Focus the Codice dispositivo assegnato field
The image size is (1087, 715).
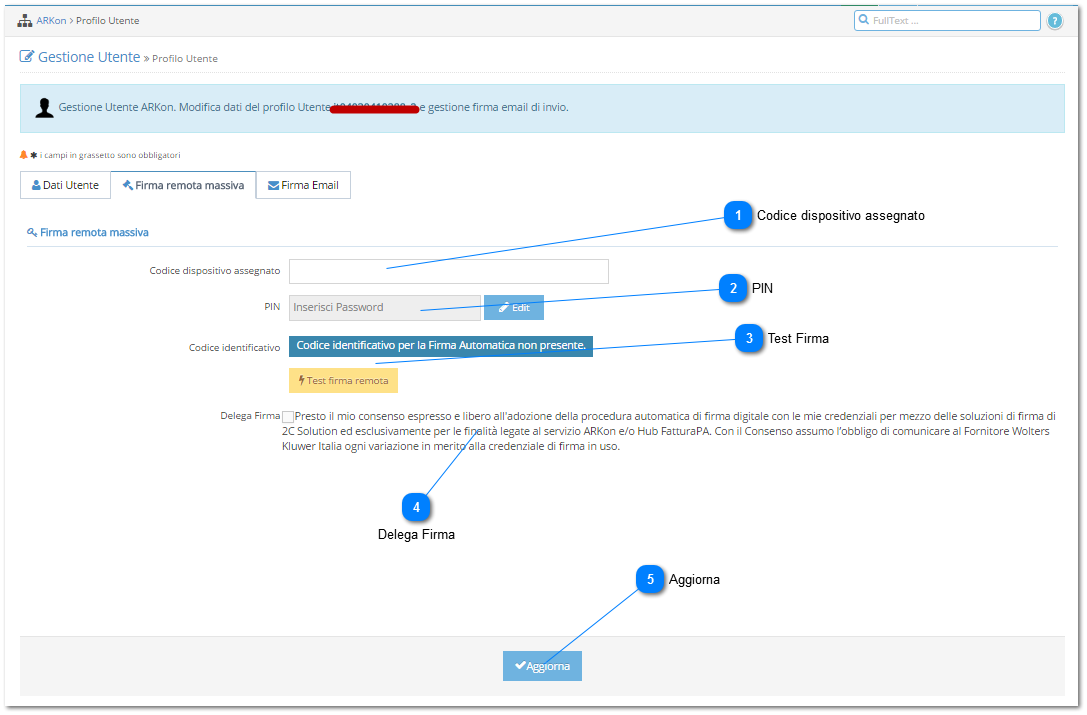coord(449,271)
